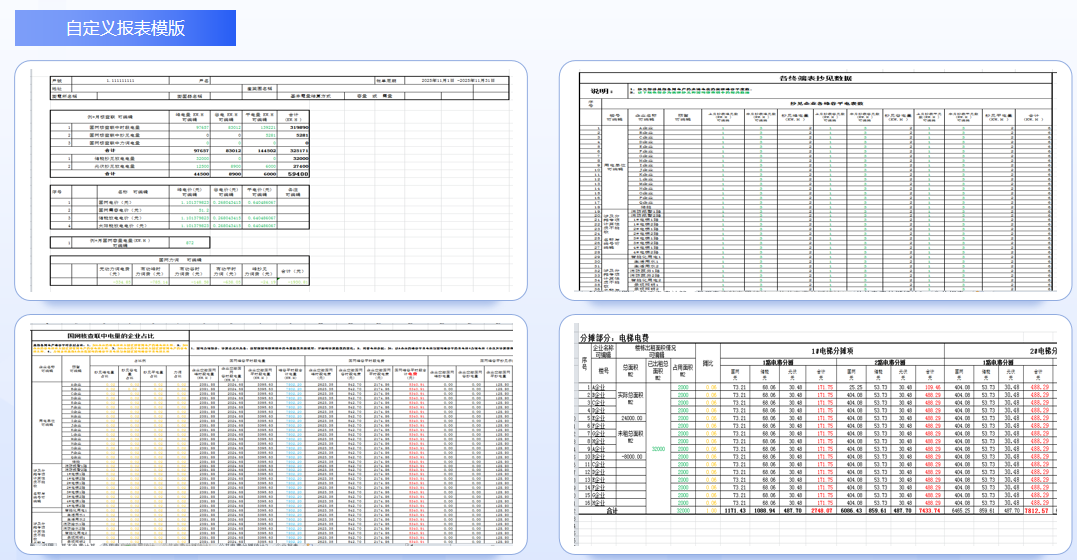This screenshot has width=1077, height=560.
Task: Open the 各终端表抄见数据 template thumbnail
Action: pyautogui.click(x=815, y=180)
